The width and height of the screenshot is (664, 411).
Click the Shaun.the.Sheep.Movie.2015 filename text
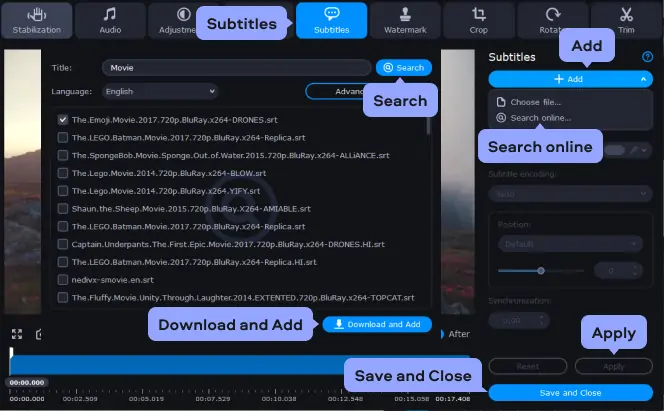[x=191, y=209]
